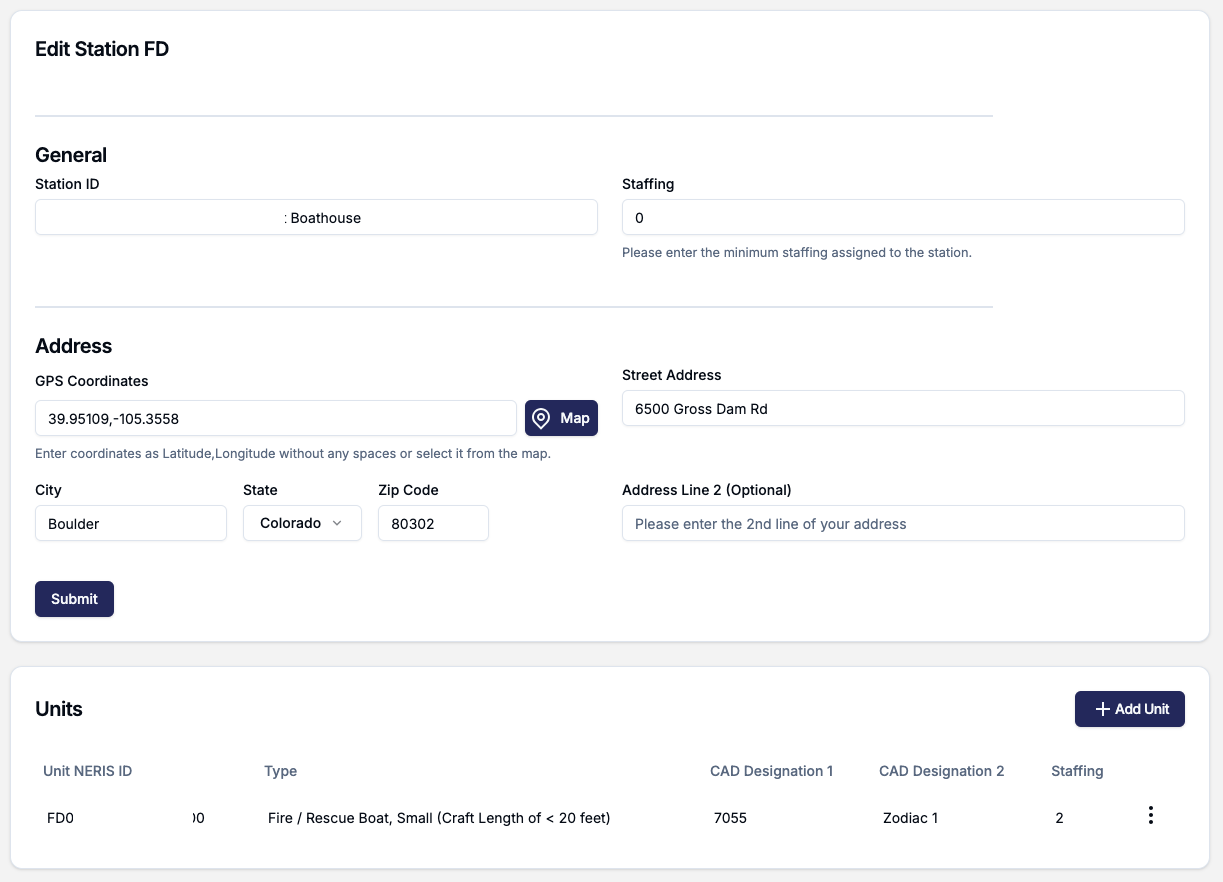1223x882 pixels.
Task: Click into the GPS Coordinates field
Action: click(275, 418)
